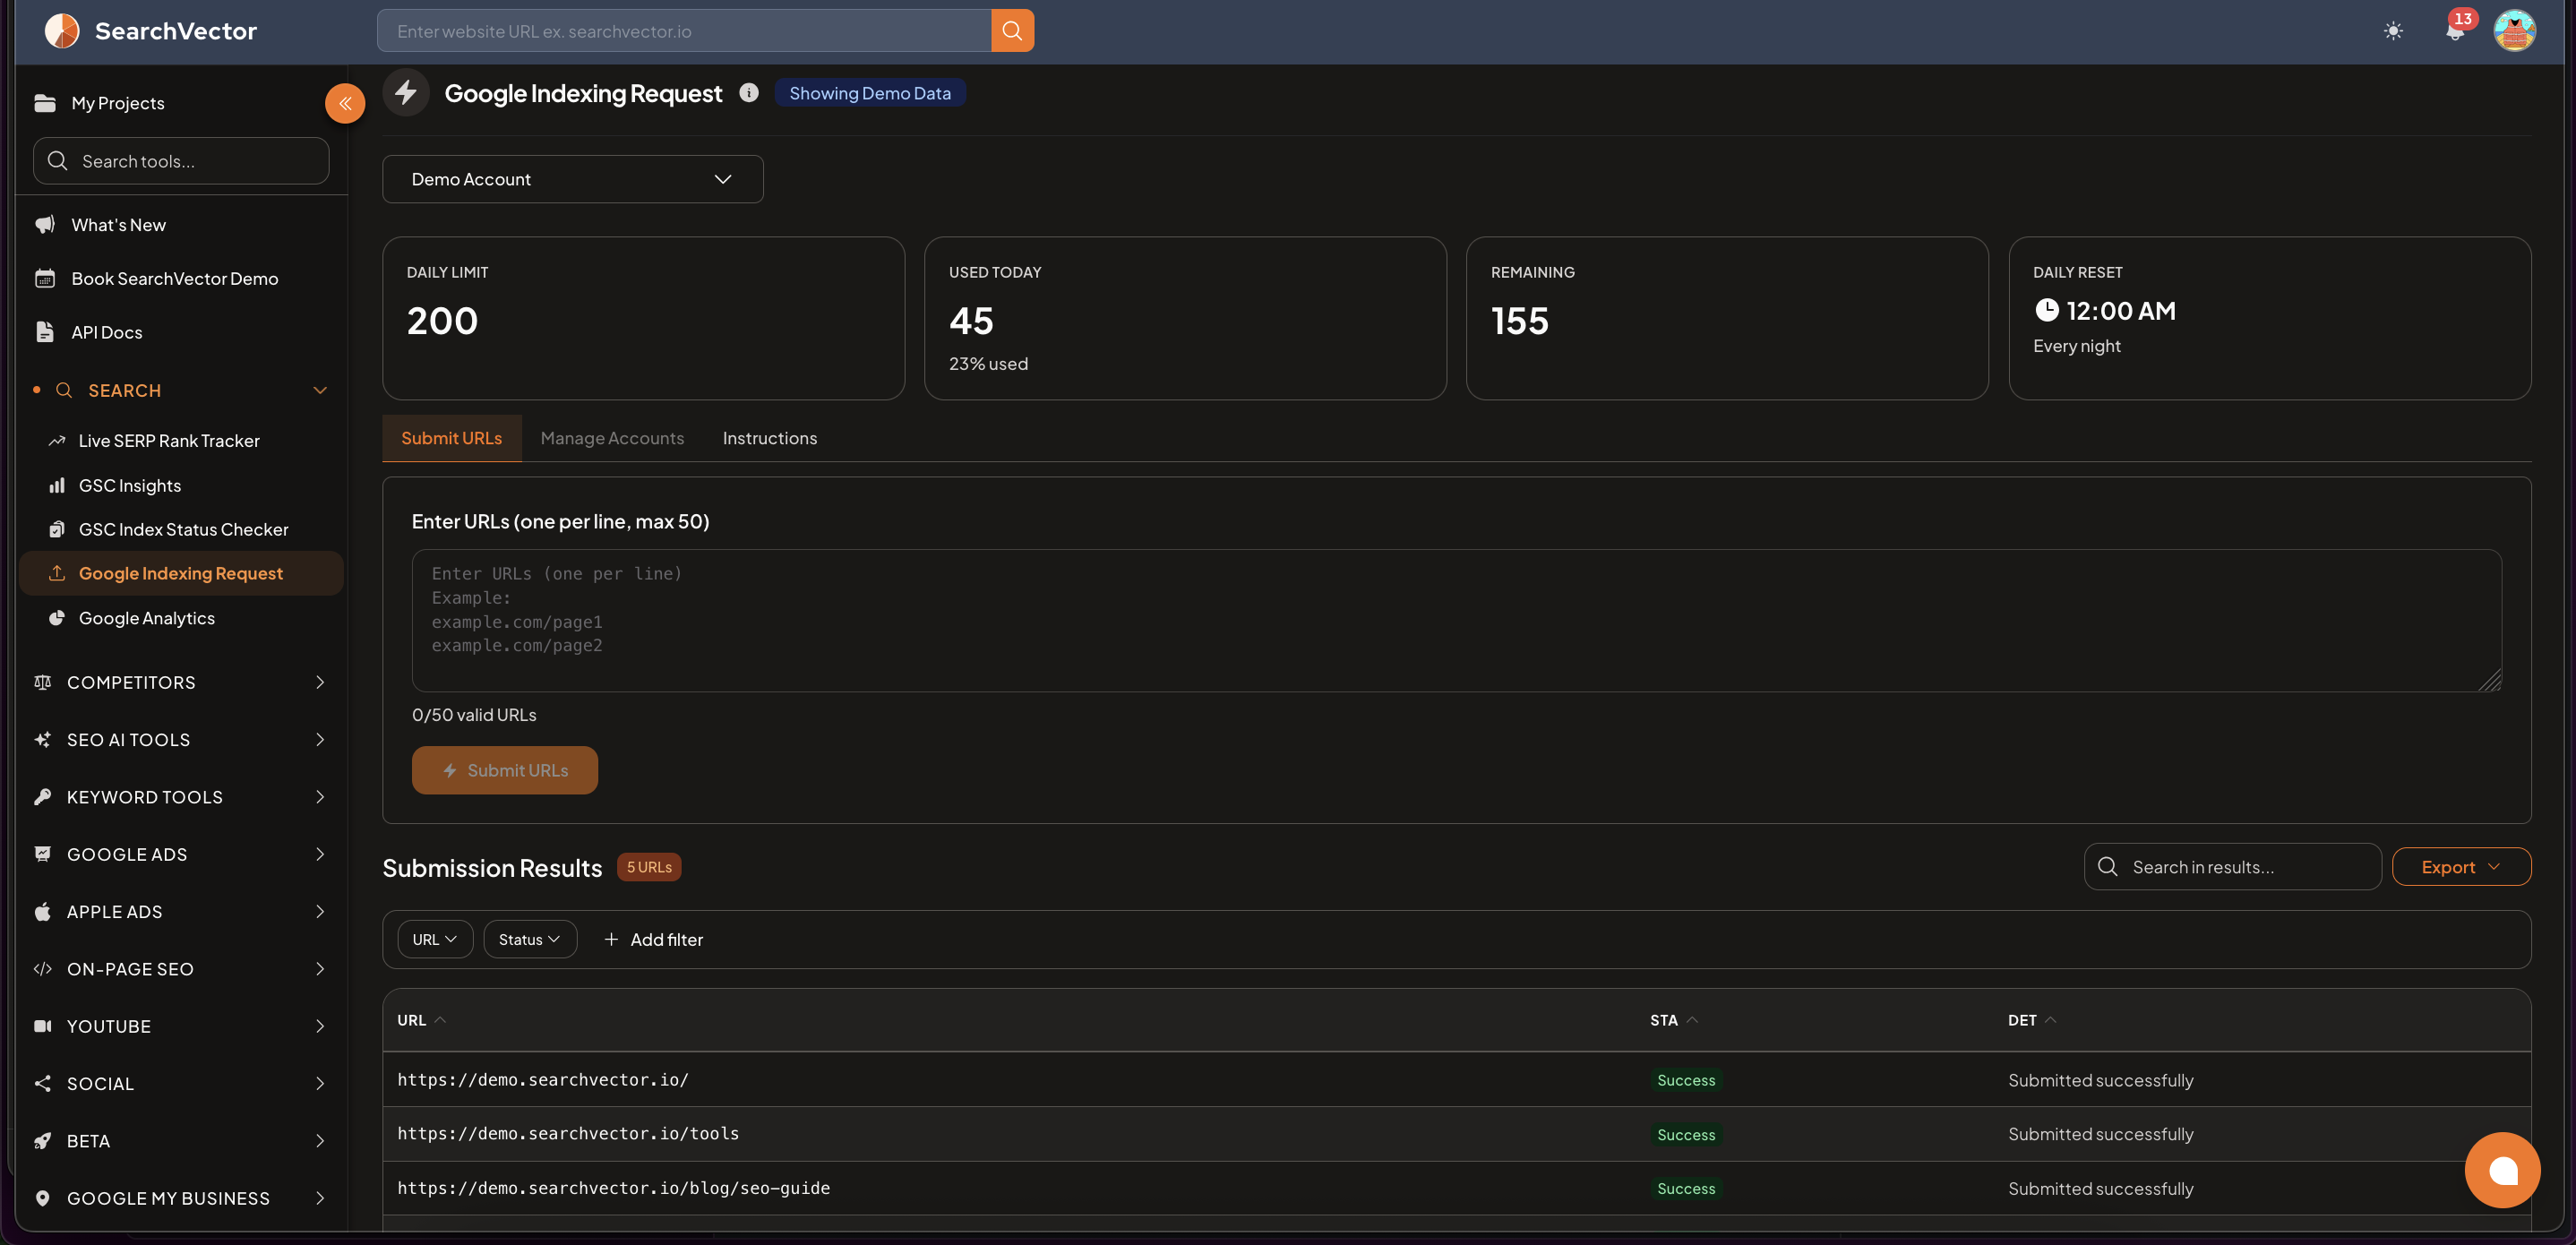Viewport: 2576px width, 1245px height.
Task: Expand the GOOGLE ADS section
Action: coord(320,855)
